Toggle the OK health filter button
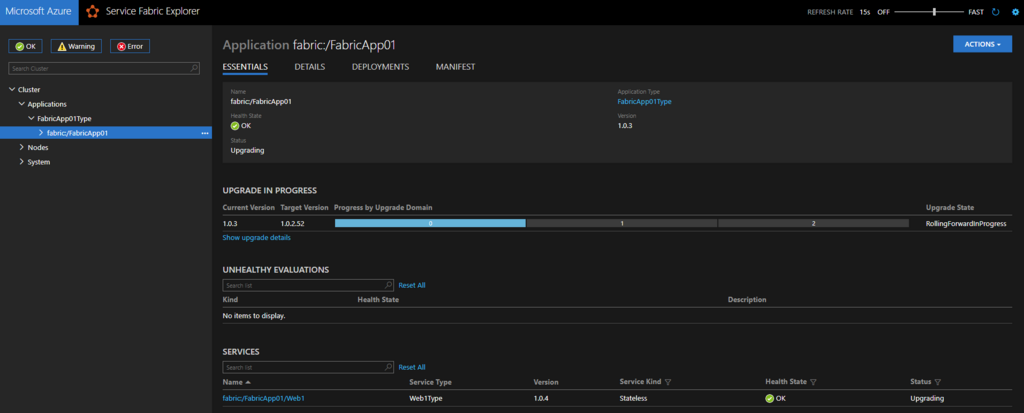The image size is (1024, 413). tap(25, 46)
